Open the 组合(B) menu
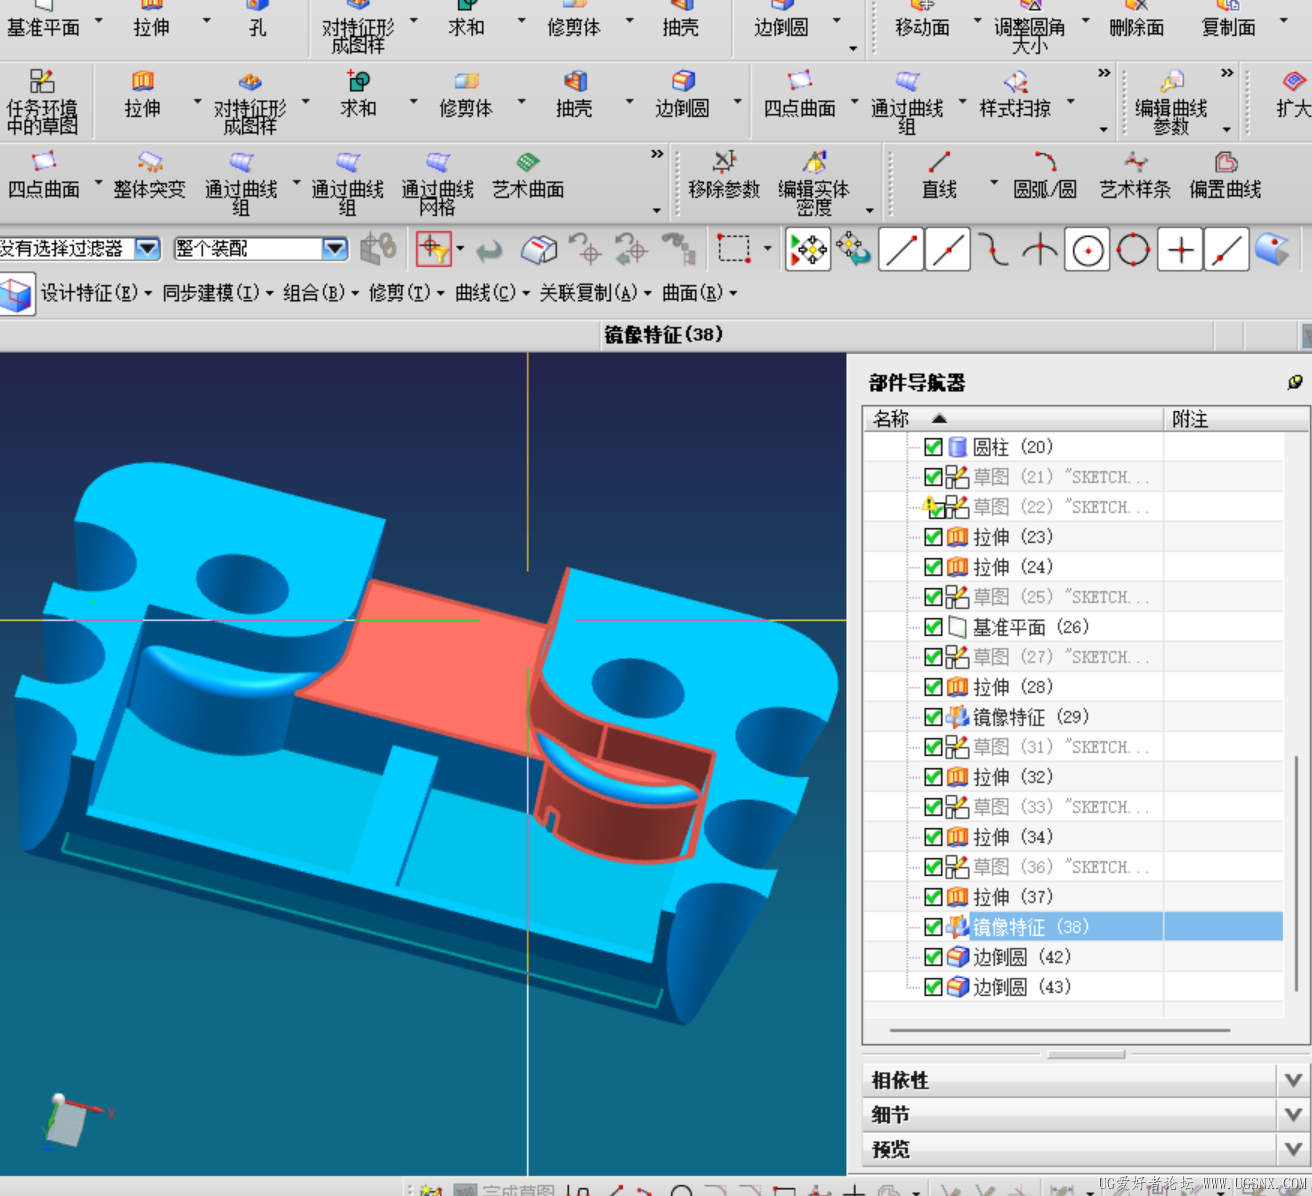Screen dimensions: 1312x1196 pyautogui.click(x=321, y=293)
